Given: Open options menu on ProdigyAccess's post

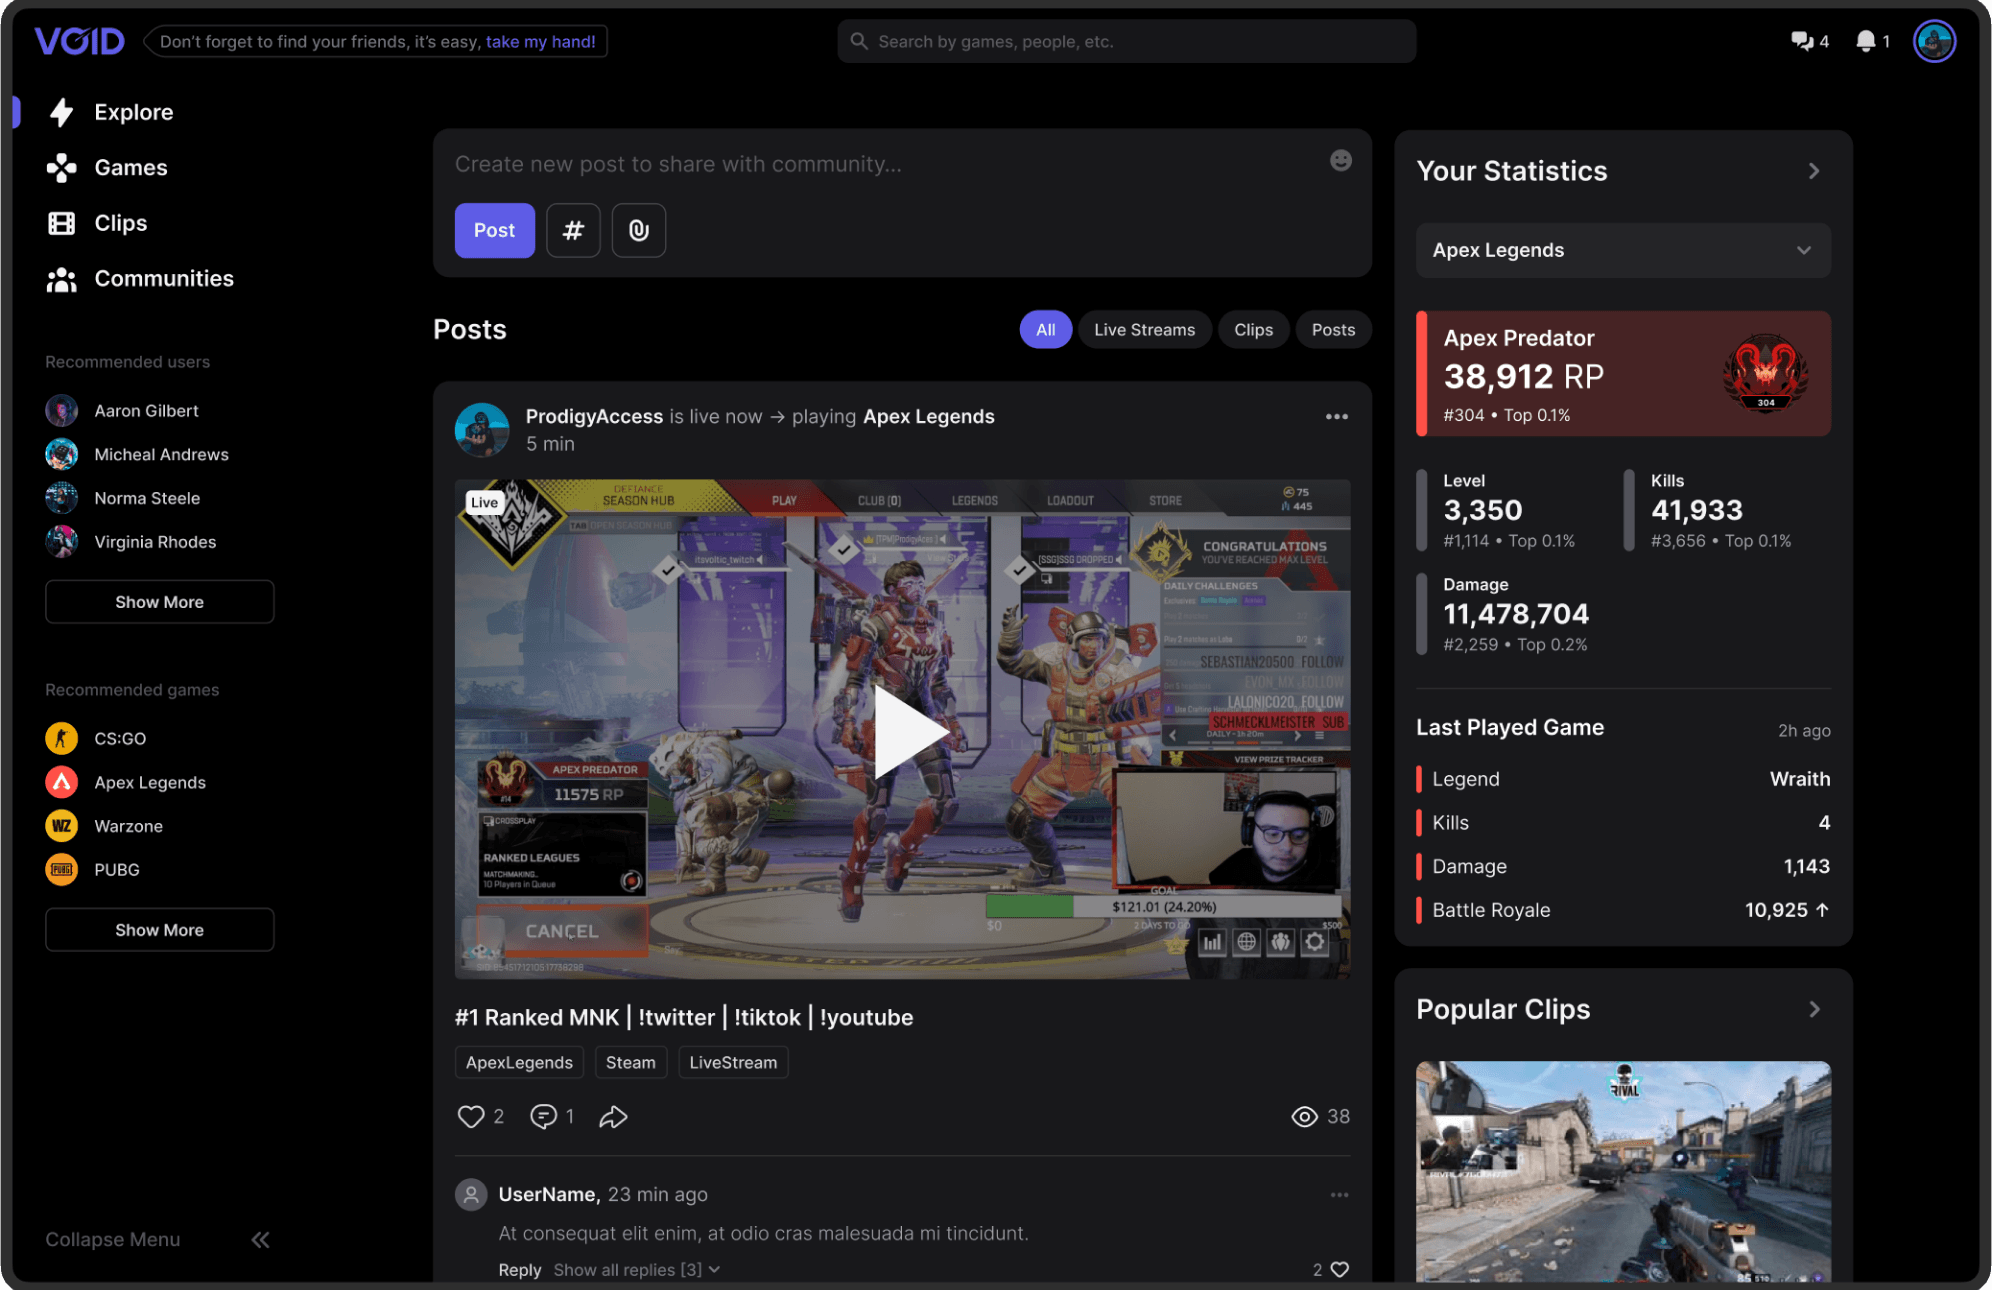Looking at the screenshot, I should [x=1336, y=416].
